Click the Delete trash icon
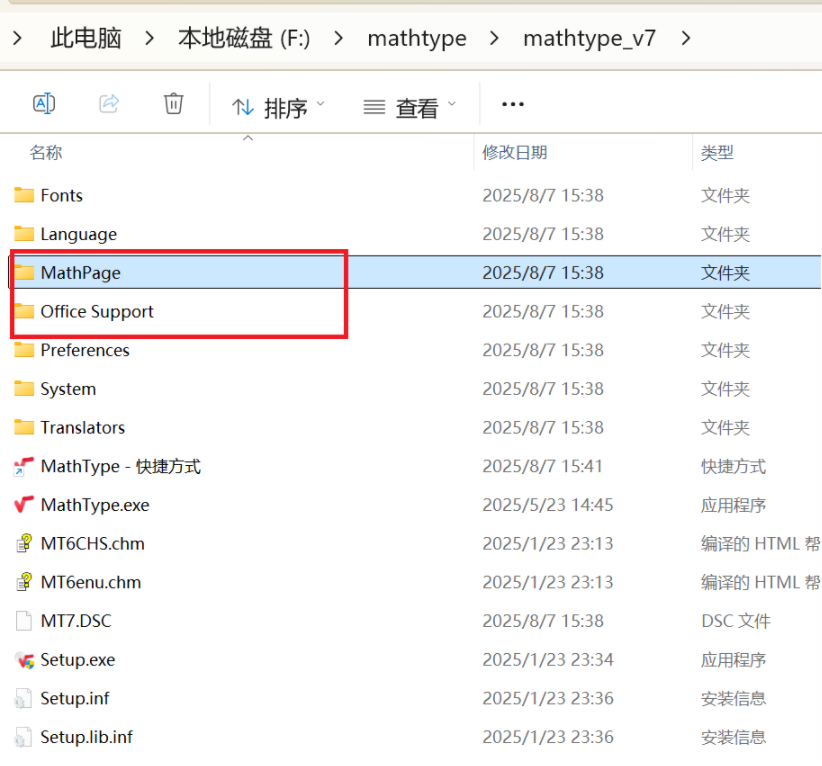Image resolution: width=822 pixels, height=766 pixels. point(173,103)
